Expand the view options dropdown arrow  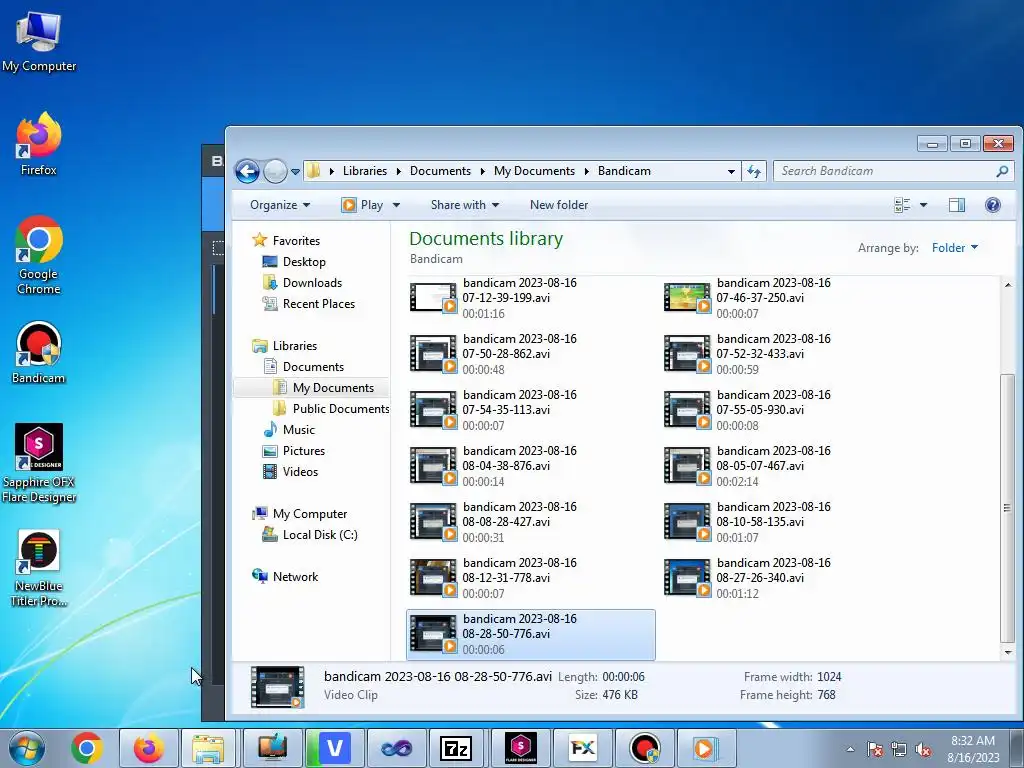pyautogui.click(x=923, y=205)
